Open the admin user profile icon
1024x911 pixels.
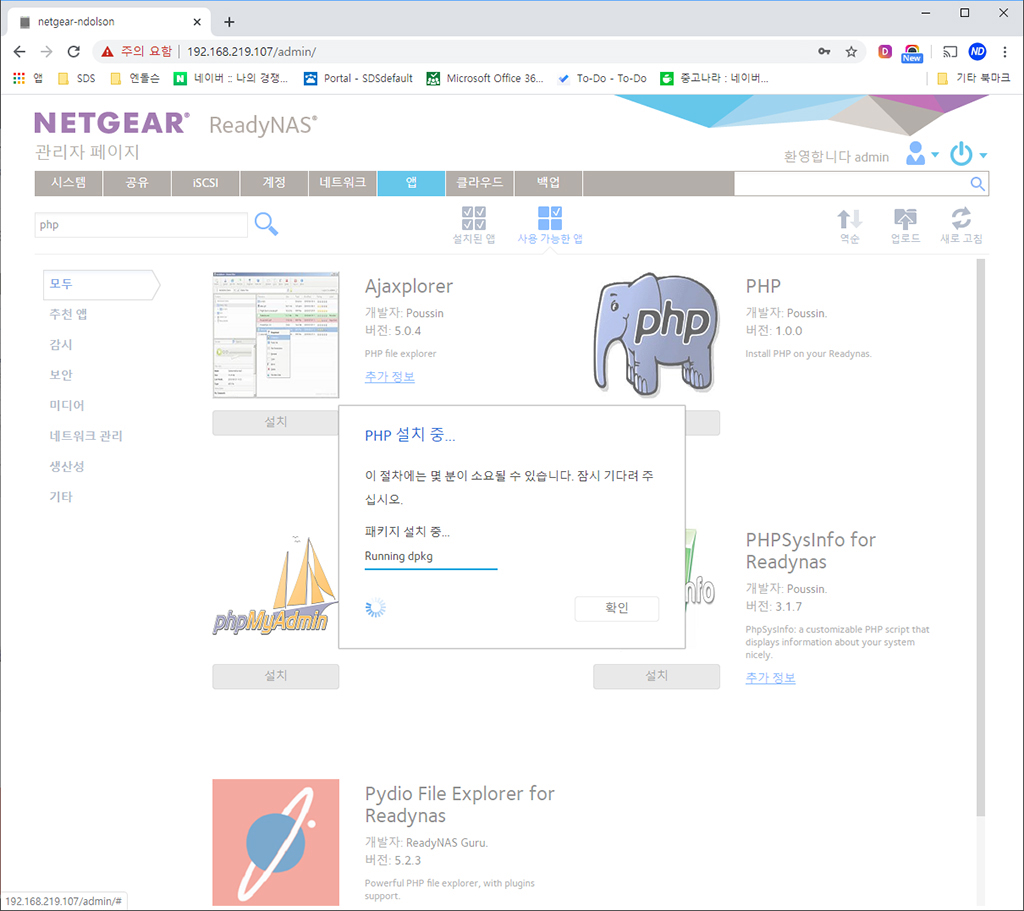916,153
